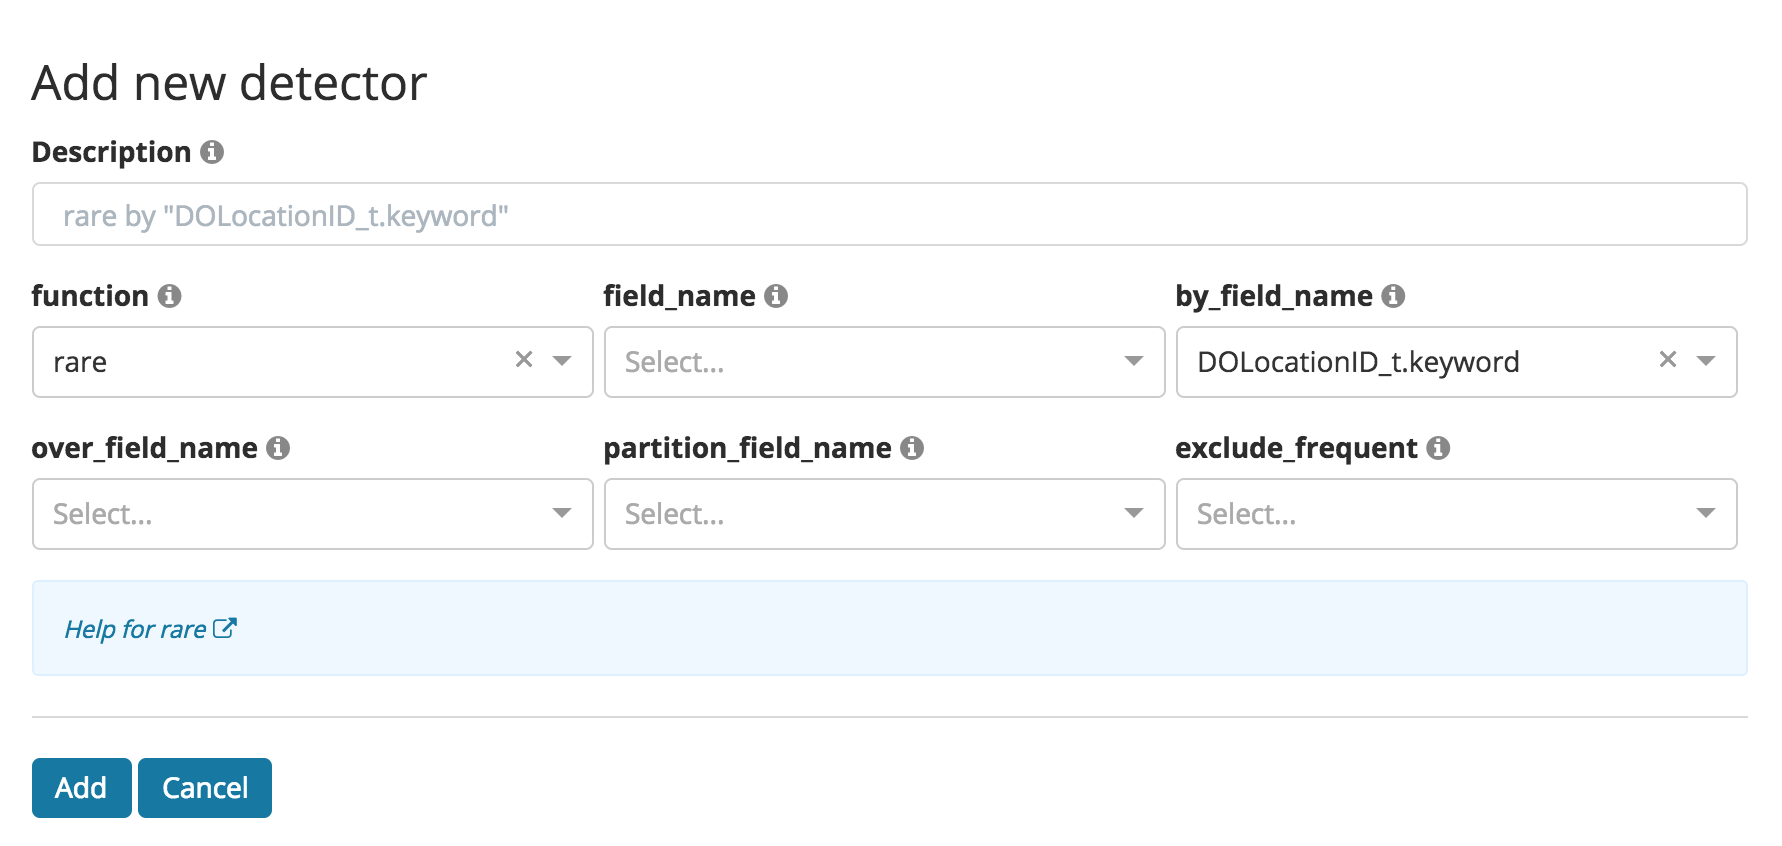The width and height of the screenshot is (1782, 846).
Task: Click the partition_field_name info icon
Action: click(912, 448)
